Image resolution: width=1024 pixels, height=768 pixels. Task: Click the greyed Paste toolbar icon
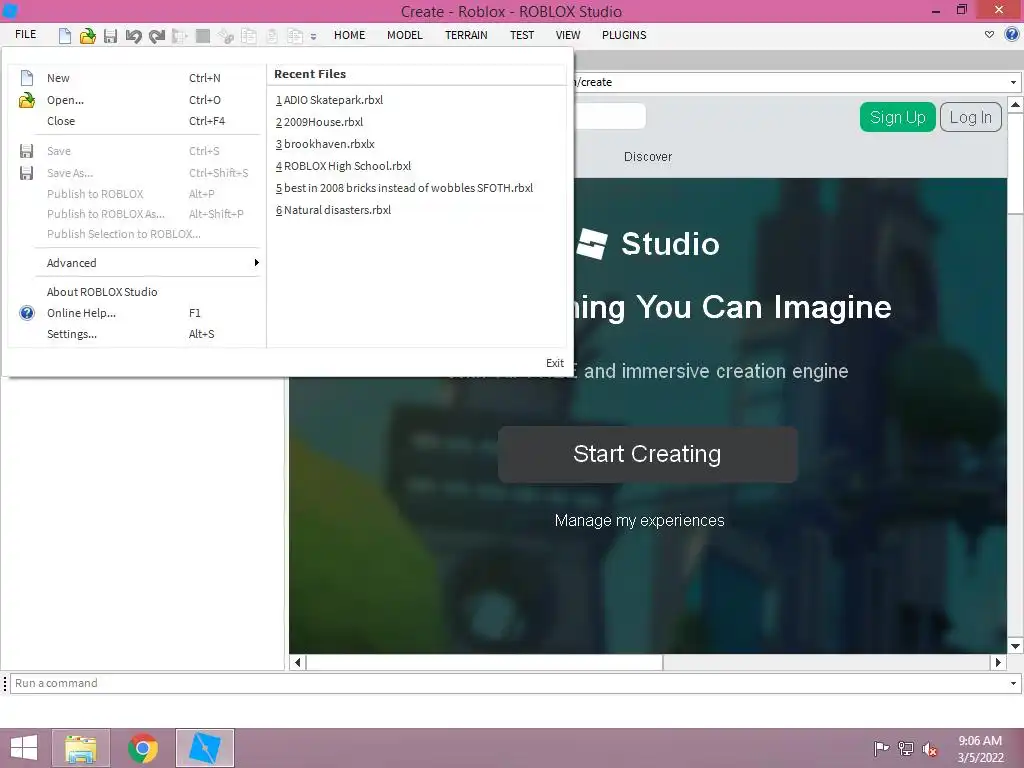(272, 35)
